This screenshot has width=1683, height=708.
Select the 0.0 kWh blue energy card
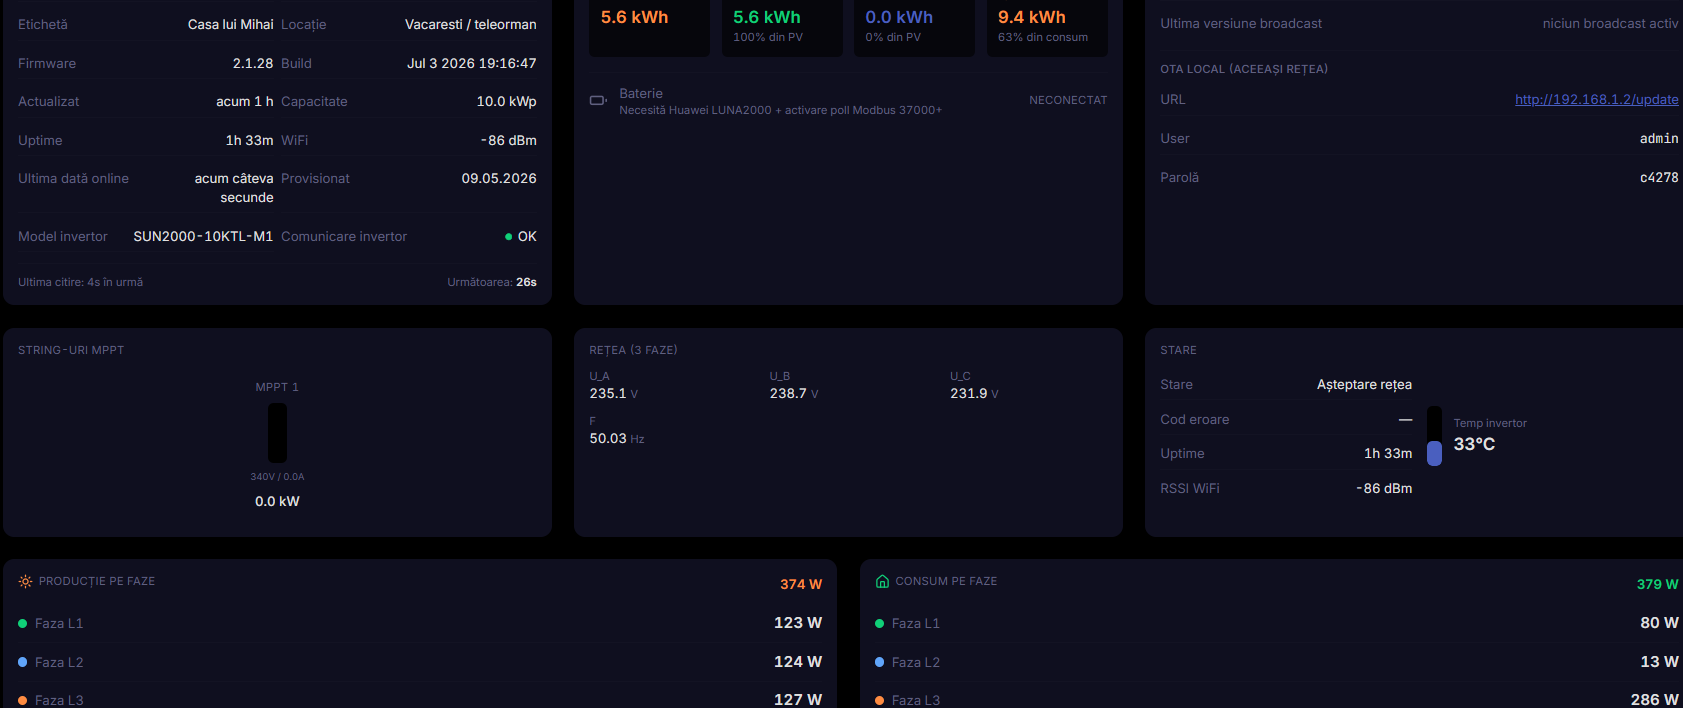[914, 28]
